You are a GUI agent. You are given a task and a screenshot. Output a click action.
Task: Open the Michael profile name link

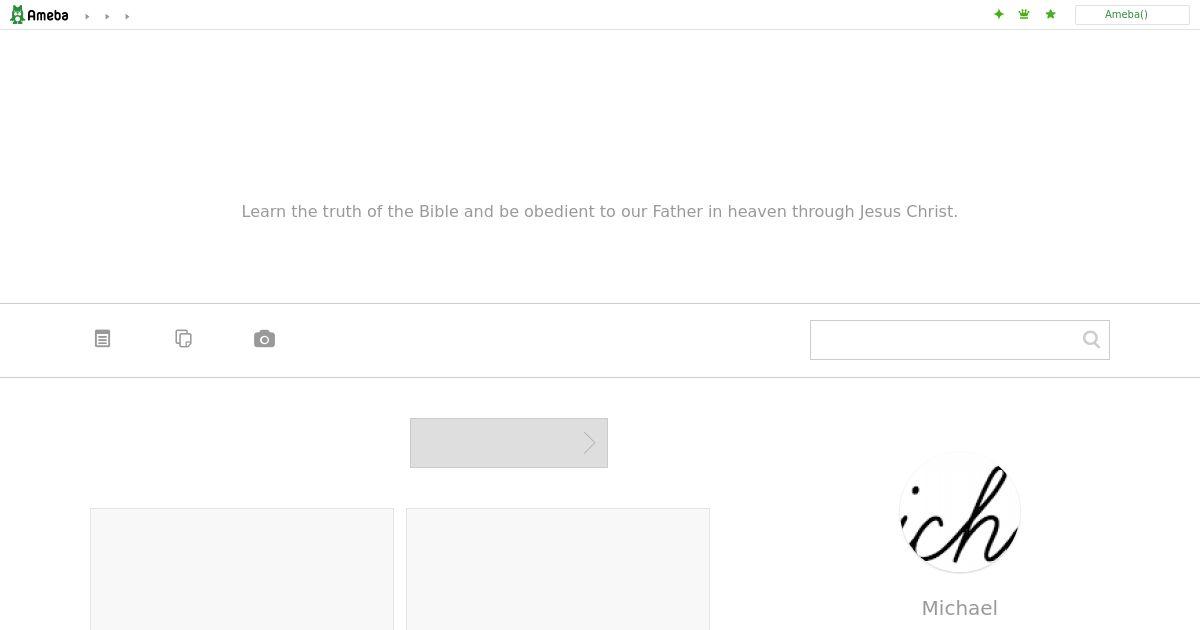tap(960, 608)
